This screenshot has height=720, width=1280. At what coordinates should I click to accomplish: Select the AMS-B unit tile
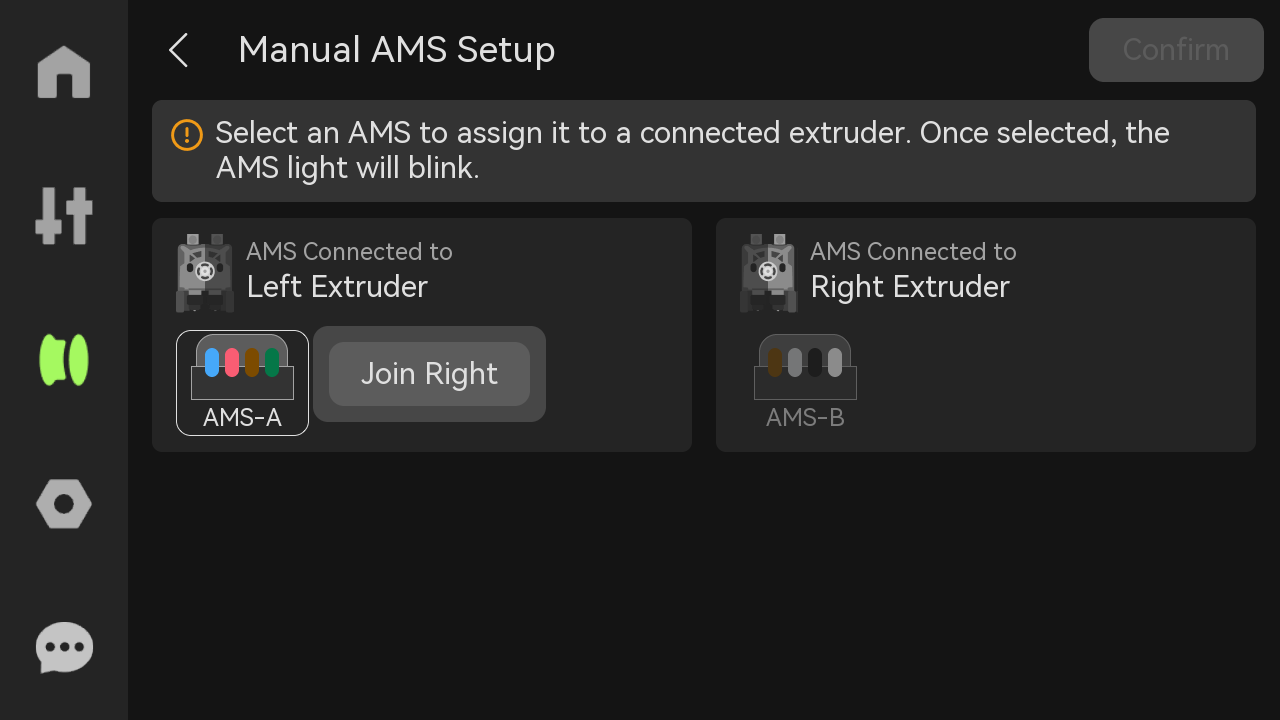coord(805,383)
